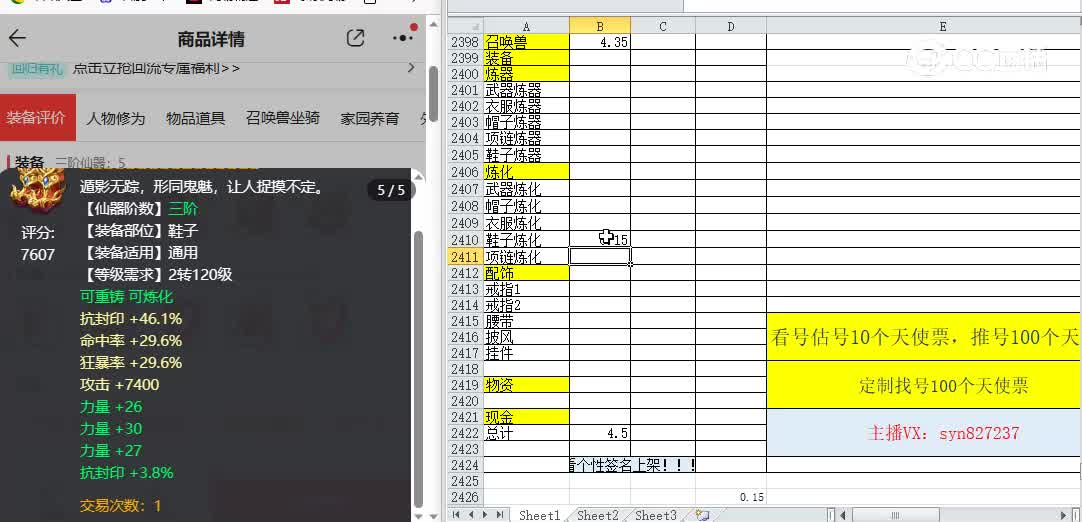The width and height of the screenshot is (1082, 522).
Task: Select the 武器炼器 cell
Action: [527, 90]
